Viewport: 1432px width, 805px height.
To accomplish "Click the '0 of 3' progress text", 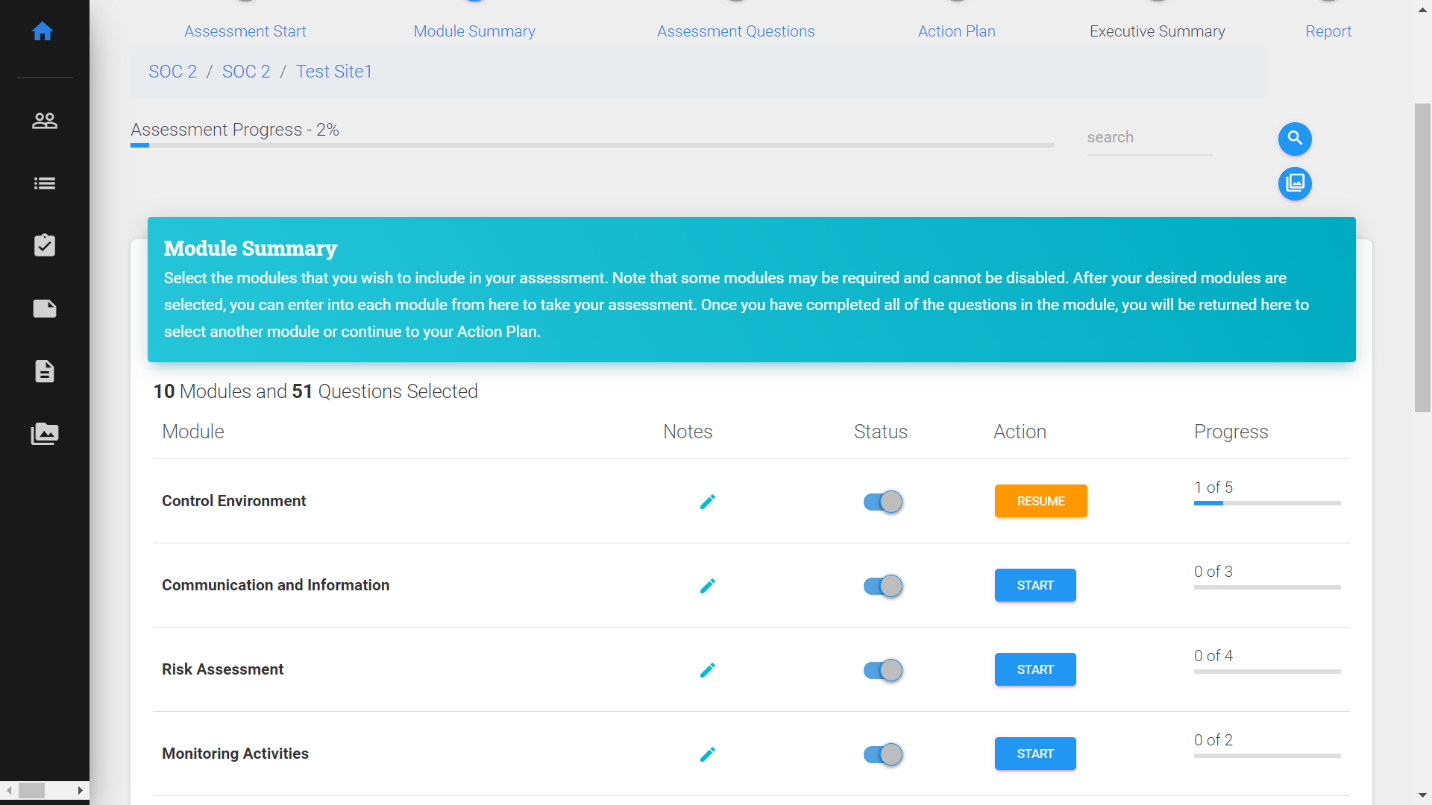I will tap(1213, 571).
